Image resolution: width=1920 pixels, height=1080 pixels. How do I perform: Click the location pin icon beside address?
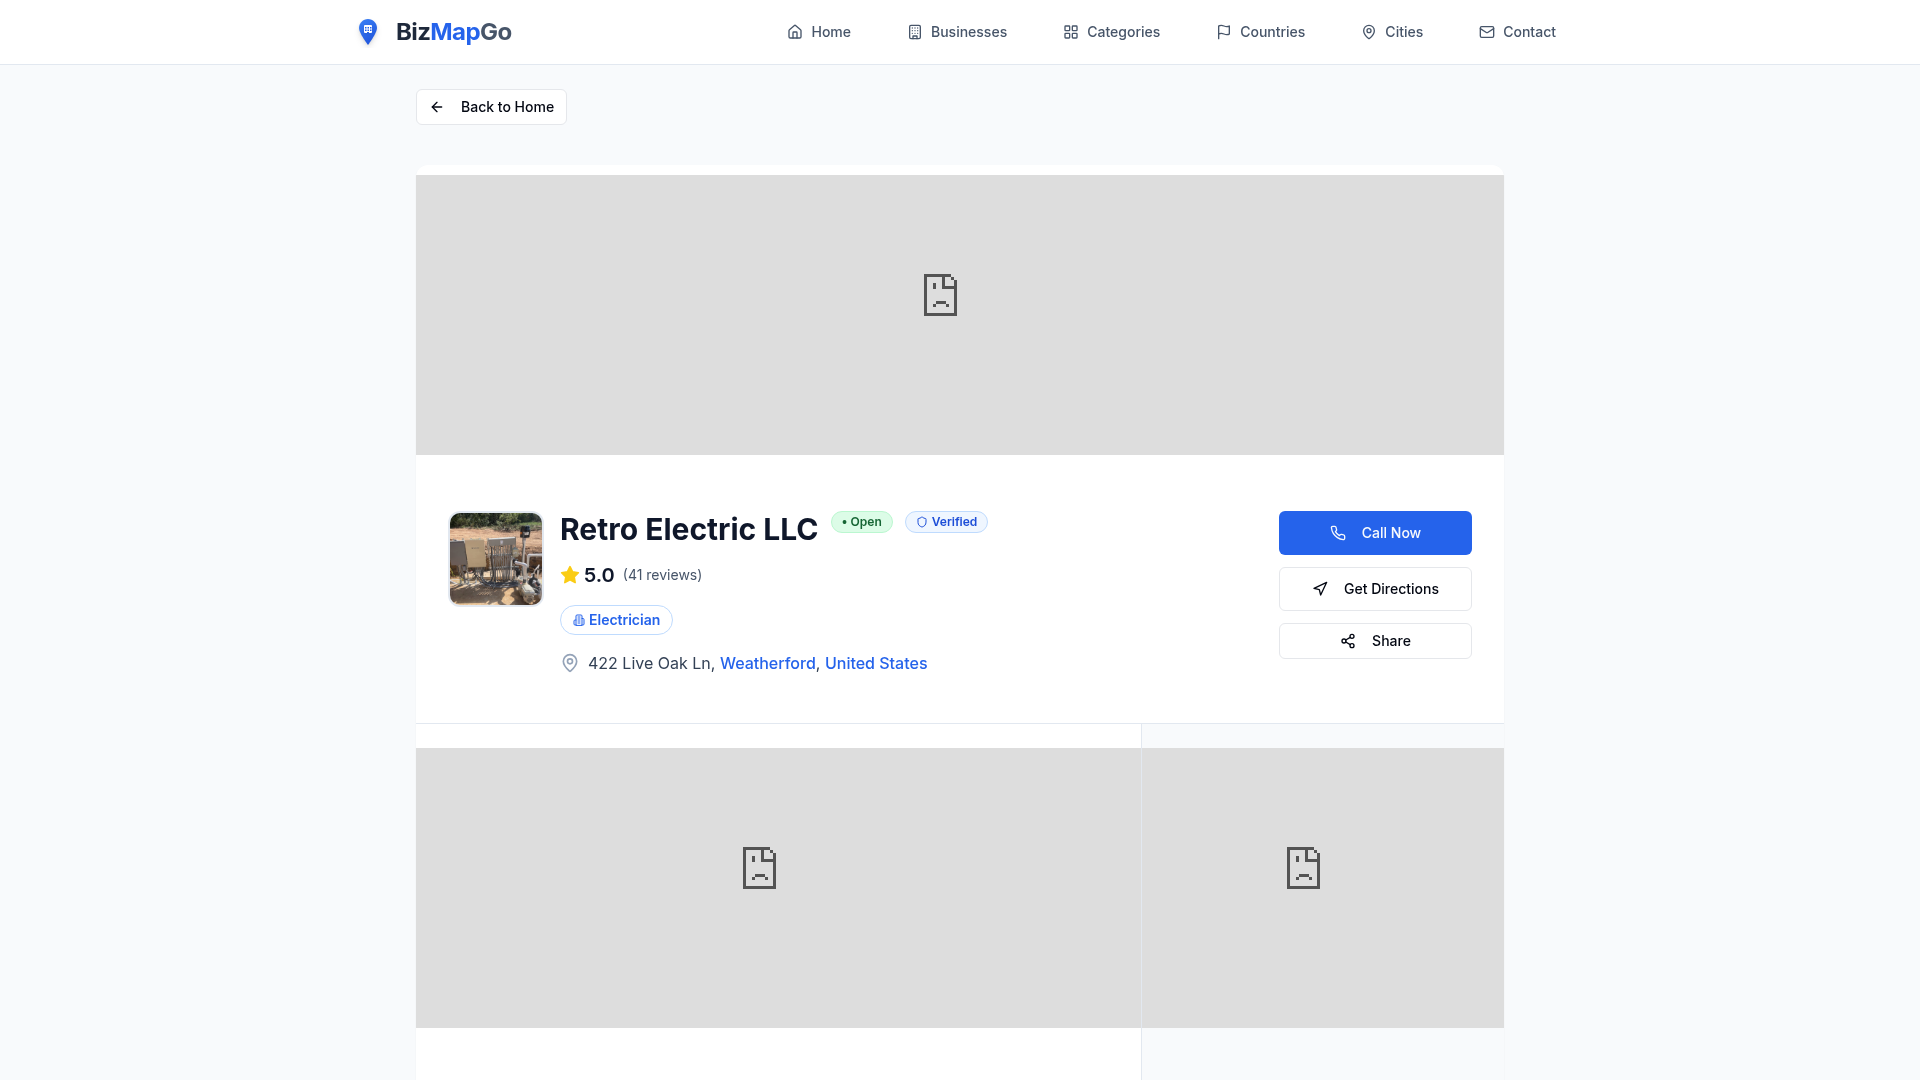pos(570,663)
